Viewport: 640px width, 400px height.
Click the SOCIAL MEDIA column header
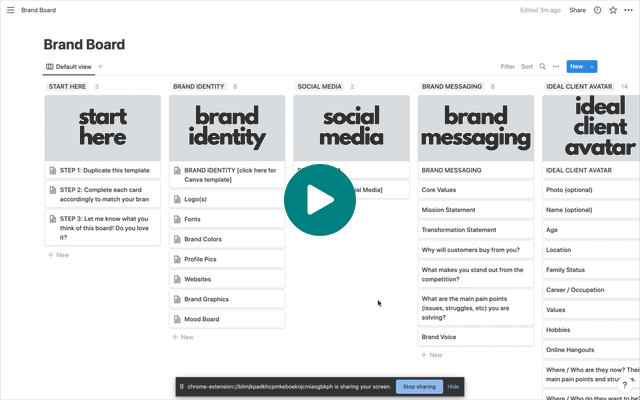(320, 87)
